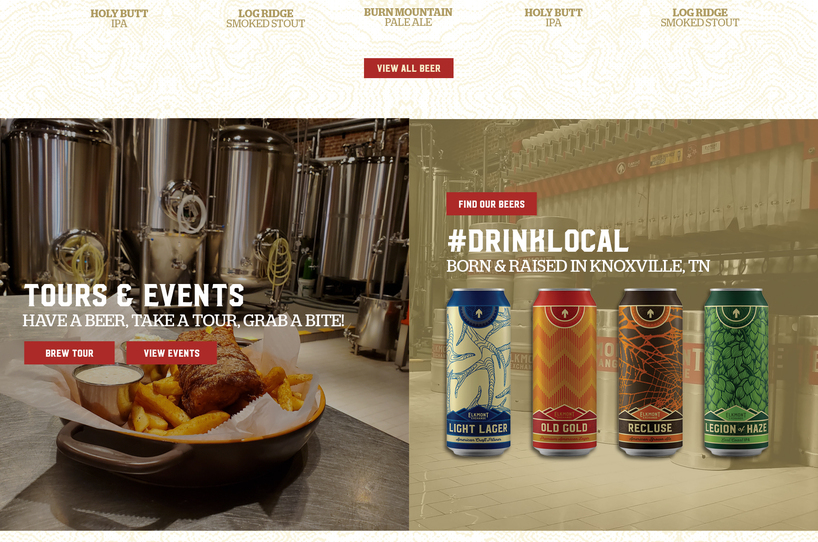Viewport: 818px width, 542px height.
Task: Click the Find Our Beers button
Action: pos(491,204)
